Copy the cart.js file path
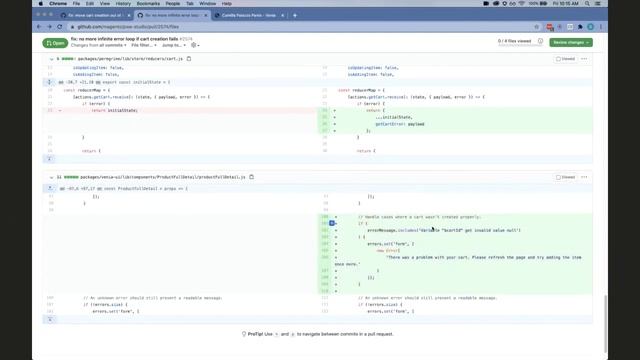 [189, 59]
